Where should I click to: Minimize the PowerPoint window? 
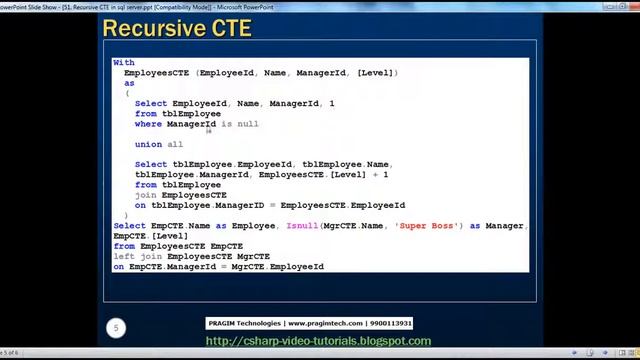[609, 7]
